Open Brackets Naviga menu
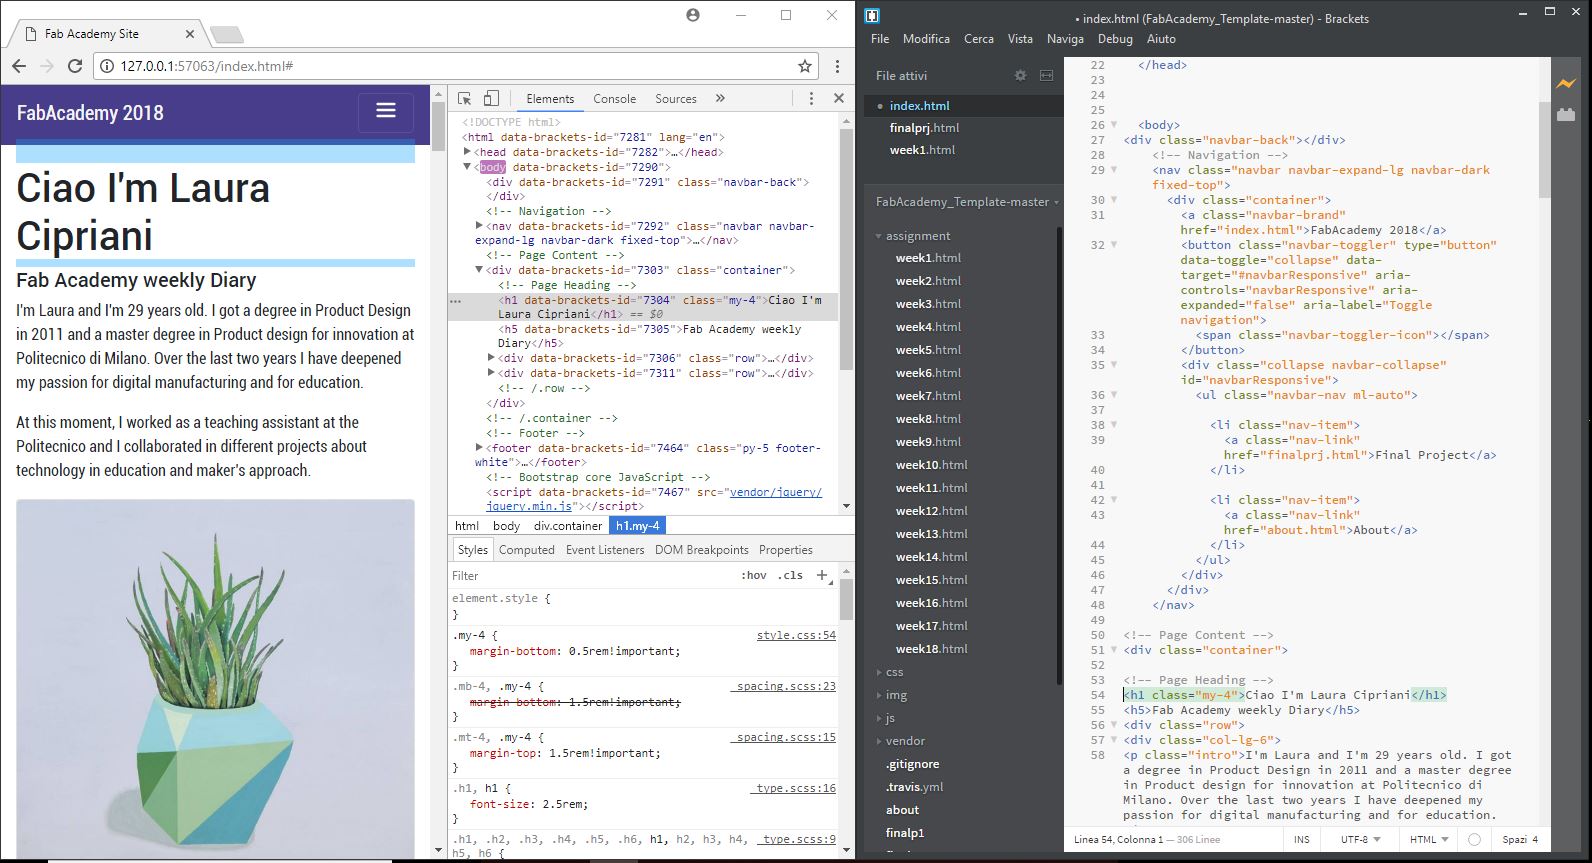1592x863 pixels. point(1065,39)
